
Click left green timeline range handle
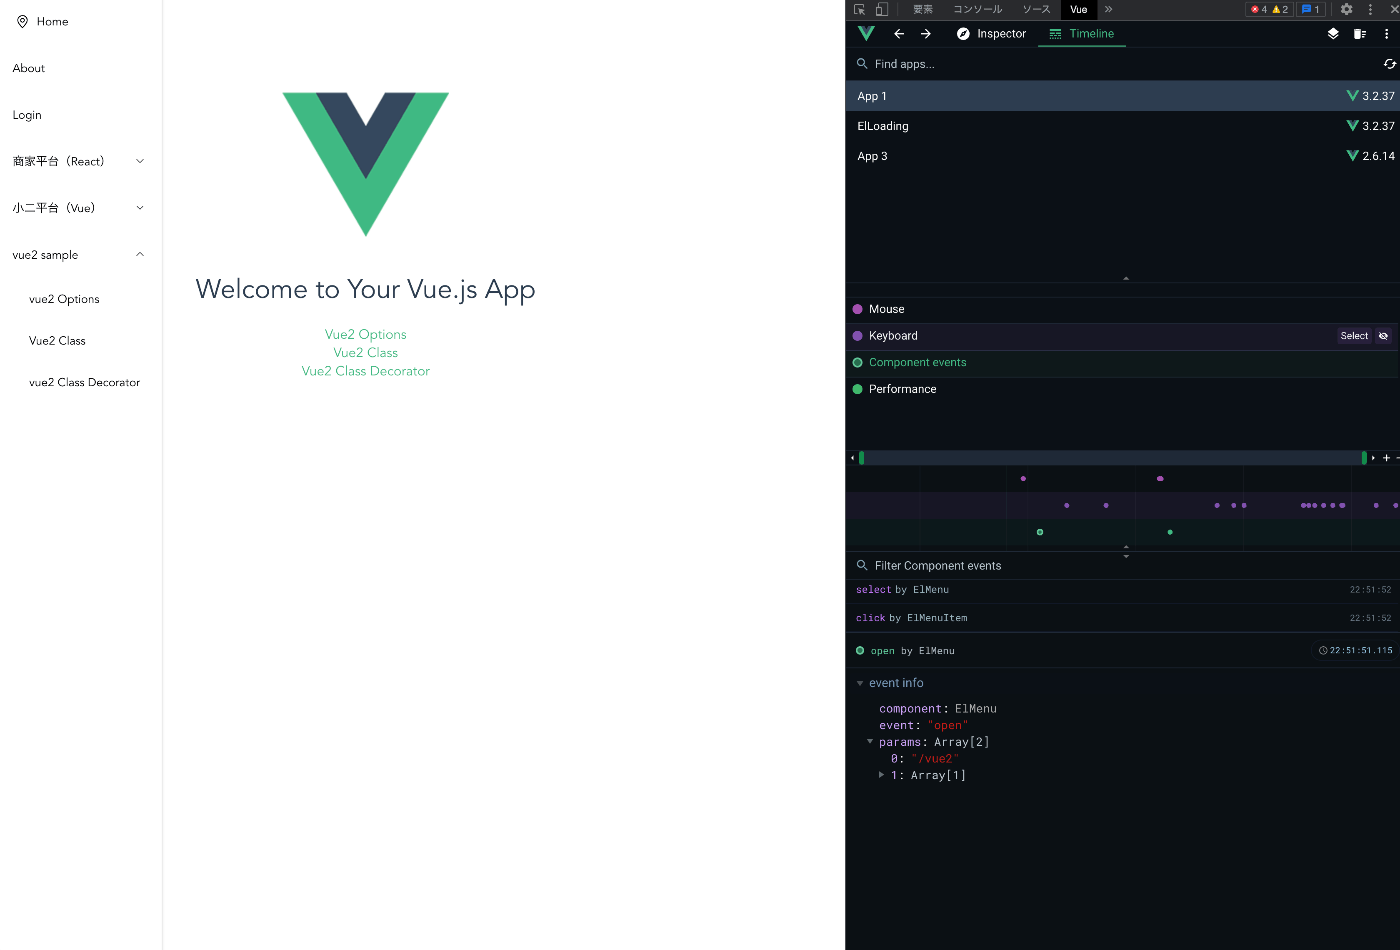(x=861, y=458)
